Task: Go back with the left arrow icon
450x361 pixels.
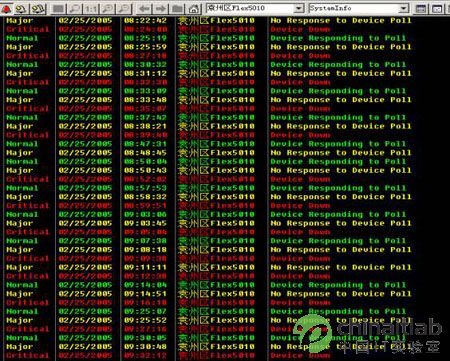Action: pyautogui.click(x=144, y=8)
